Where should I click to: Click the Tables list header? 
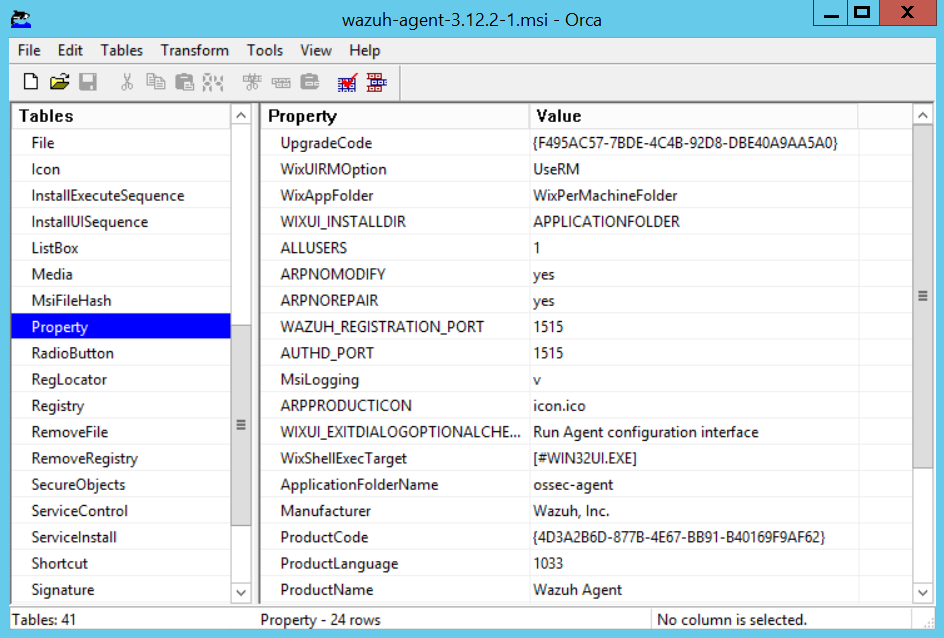[x=121, y=116]
